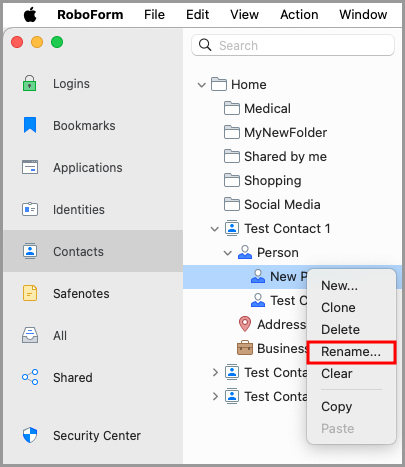Open the Edit menu
Viewport: 405px width, 467px height.
click(197, 15)
